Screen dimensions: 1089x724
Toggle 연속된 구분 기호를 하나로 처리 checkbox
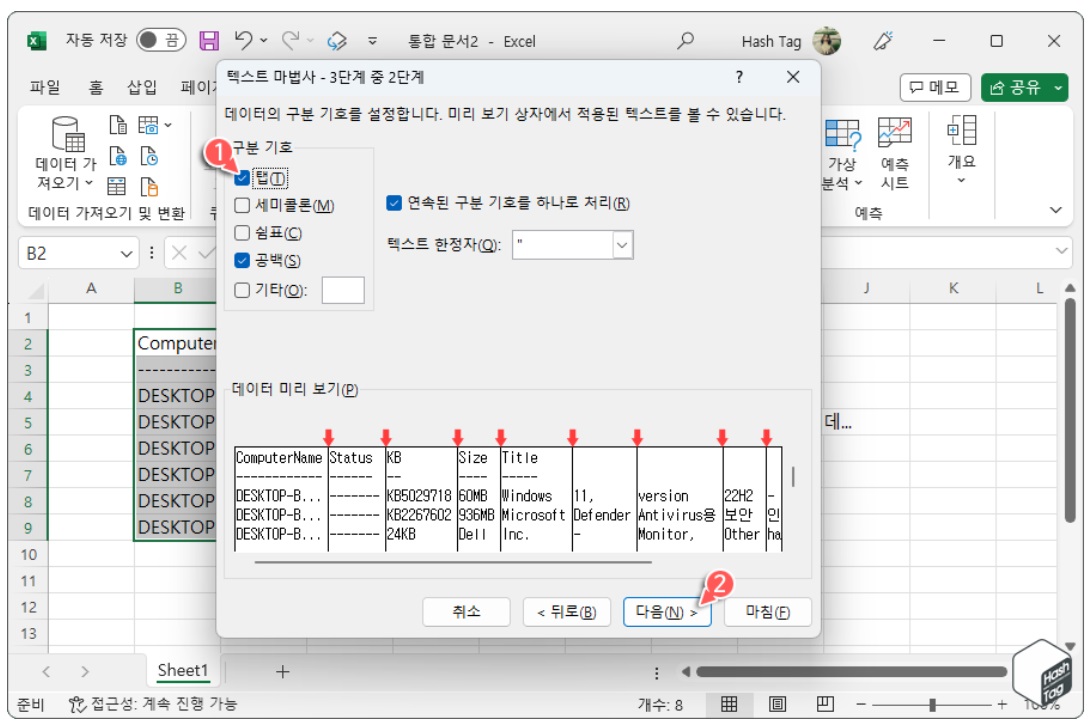394,203
